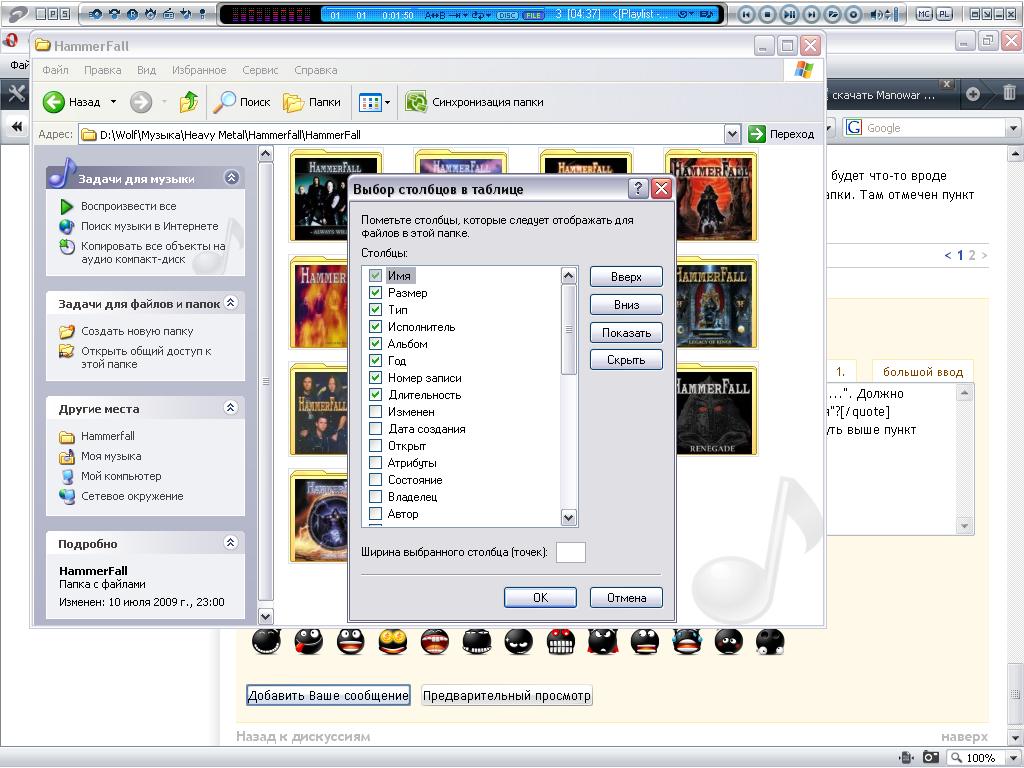This screenshot has height=768, width=1024.
Task: Click the stop button in player bar
Action: click(x=767, y=14)
